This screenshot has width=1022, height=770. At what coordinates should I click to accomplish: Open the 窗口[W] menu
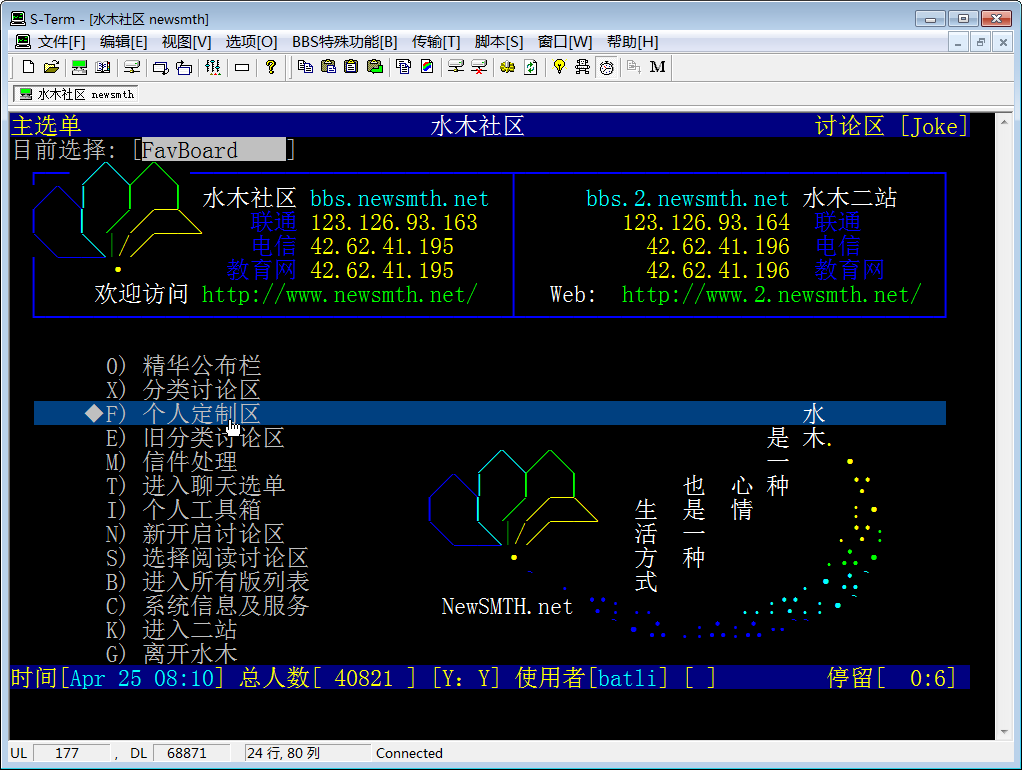564,42
